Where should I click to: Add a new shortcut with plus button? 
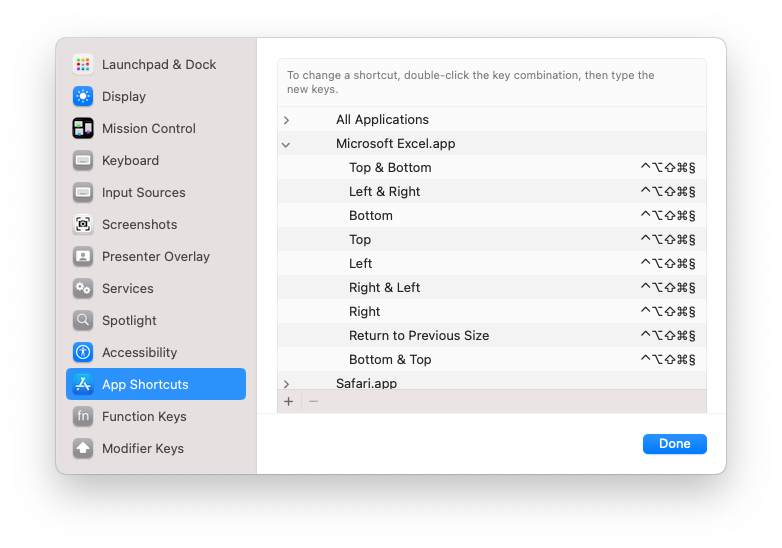coord(289,401)
